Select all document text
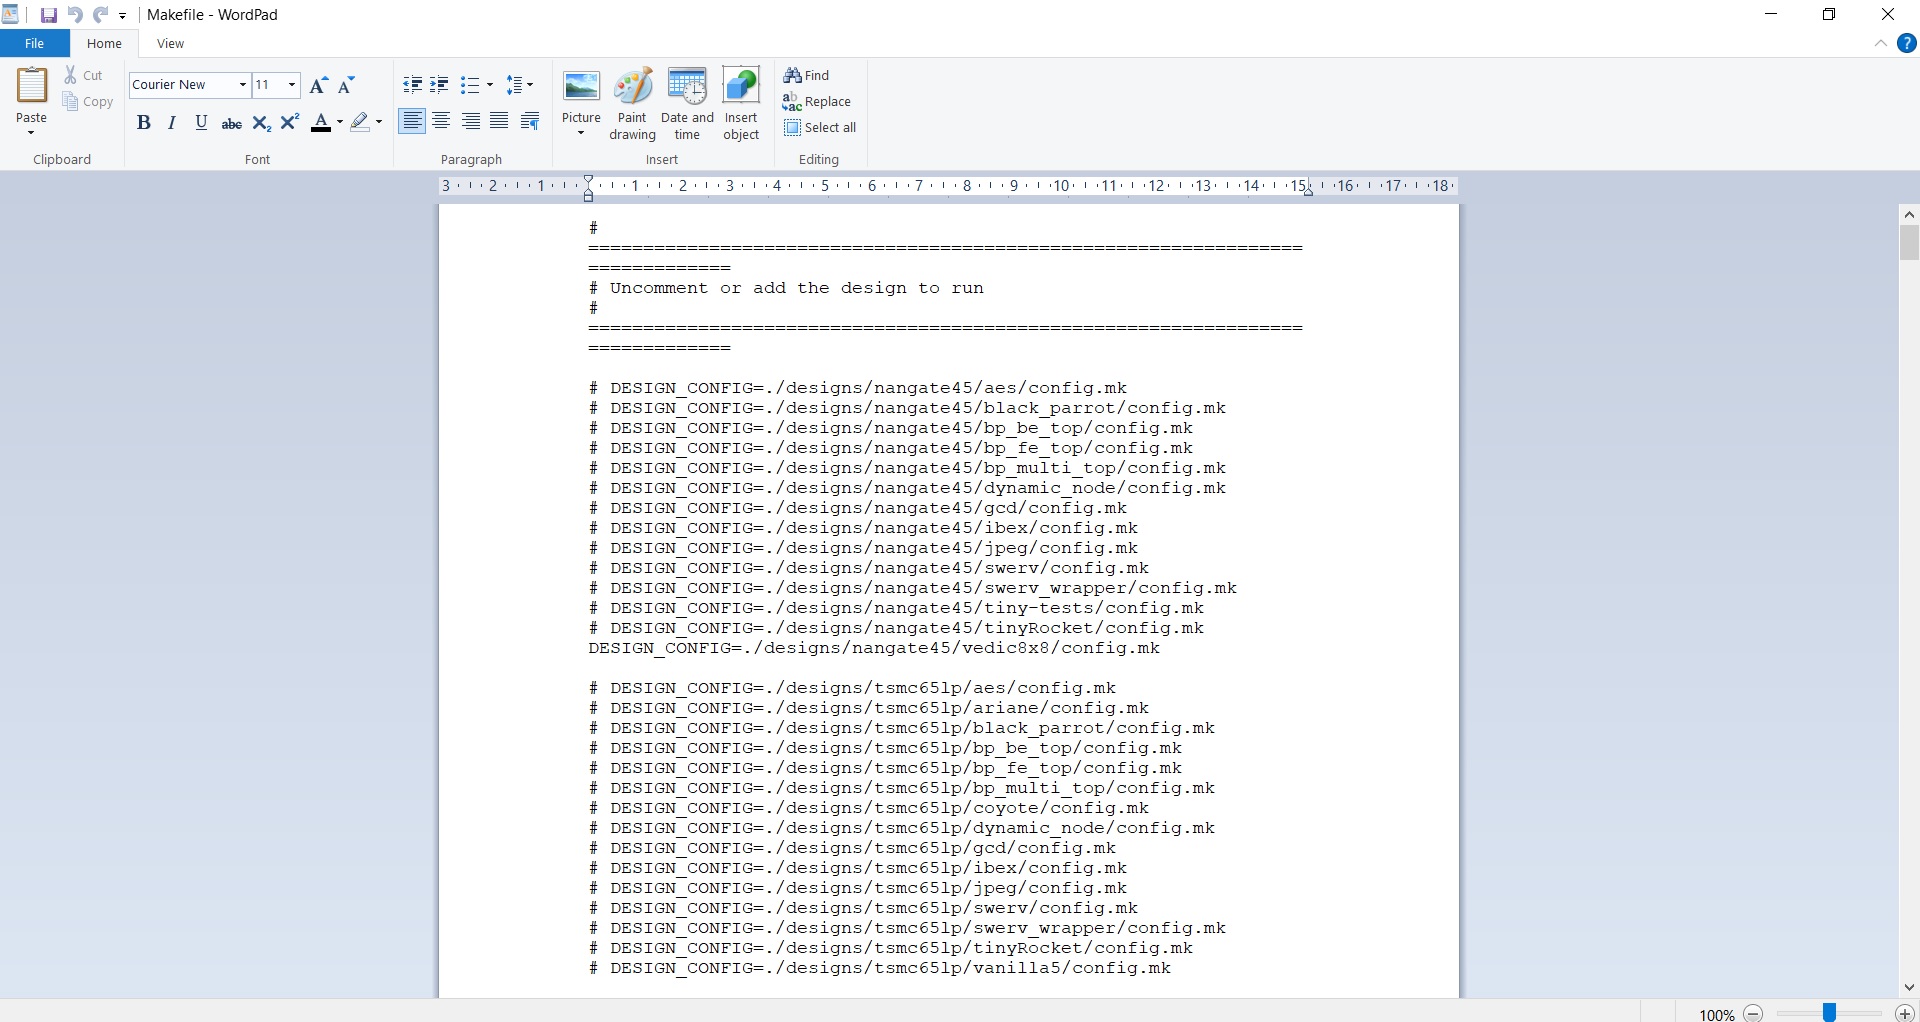 (x=822, y=127)
